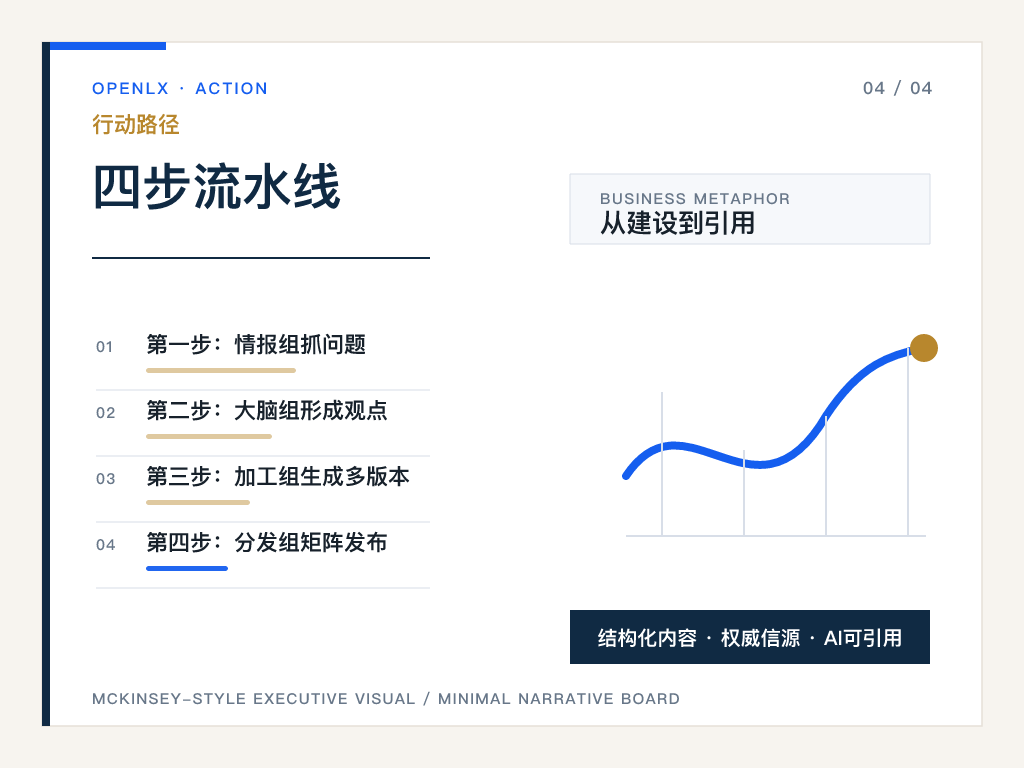Click the '04 / 04' page indicator
Screen dimensions: 1024x768
point(897,88)
